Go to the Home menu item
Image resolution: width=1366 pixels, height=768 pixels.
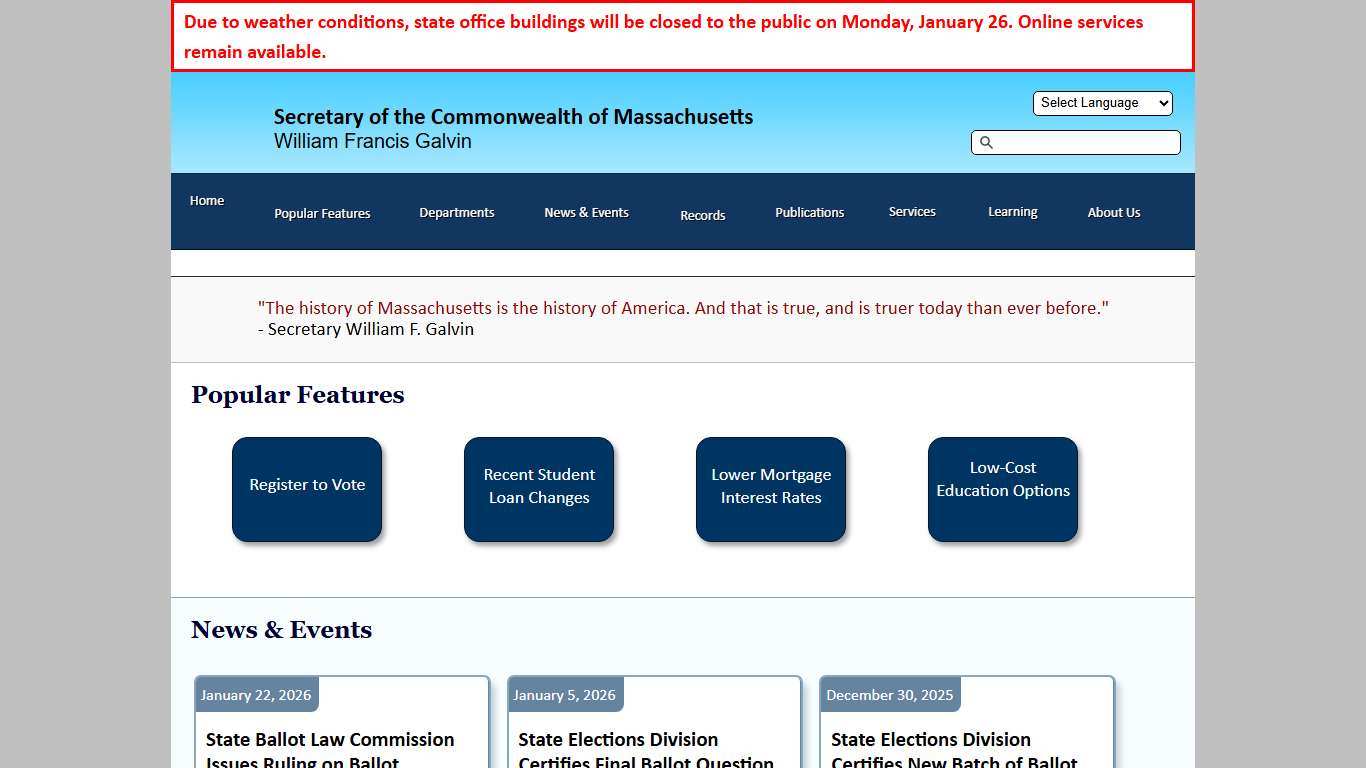pos(207,201)
